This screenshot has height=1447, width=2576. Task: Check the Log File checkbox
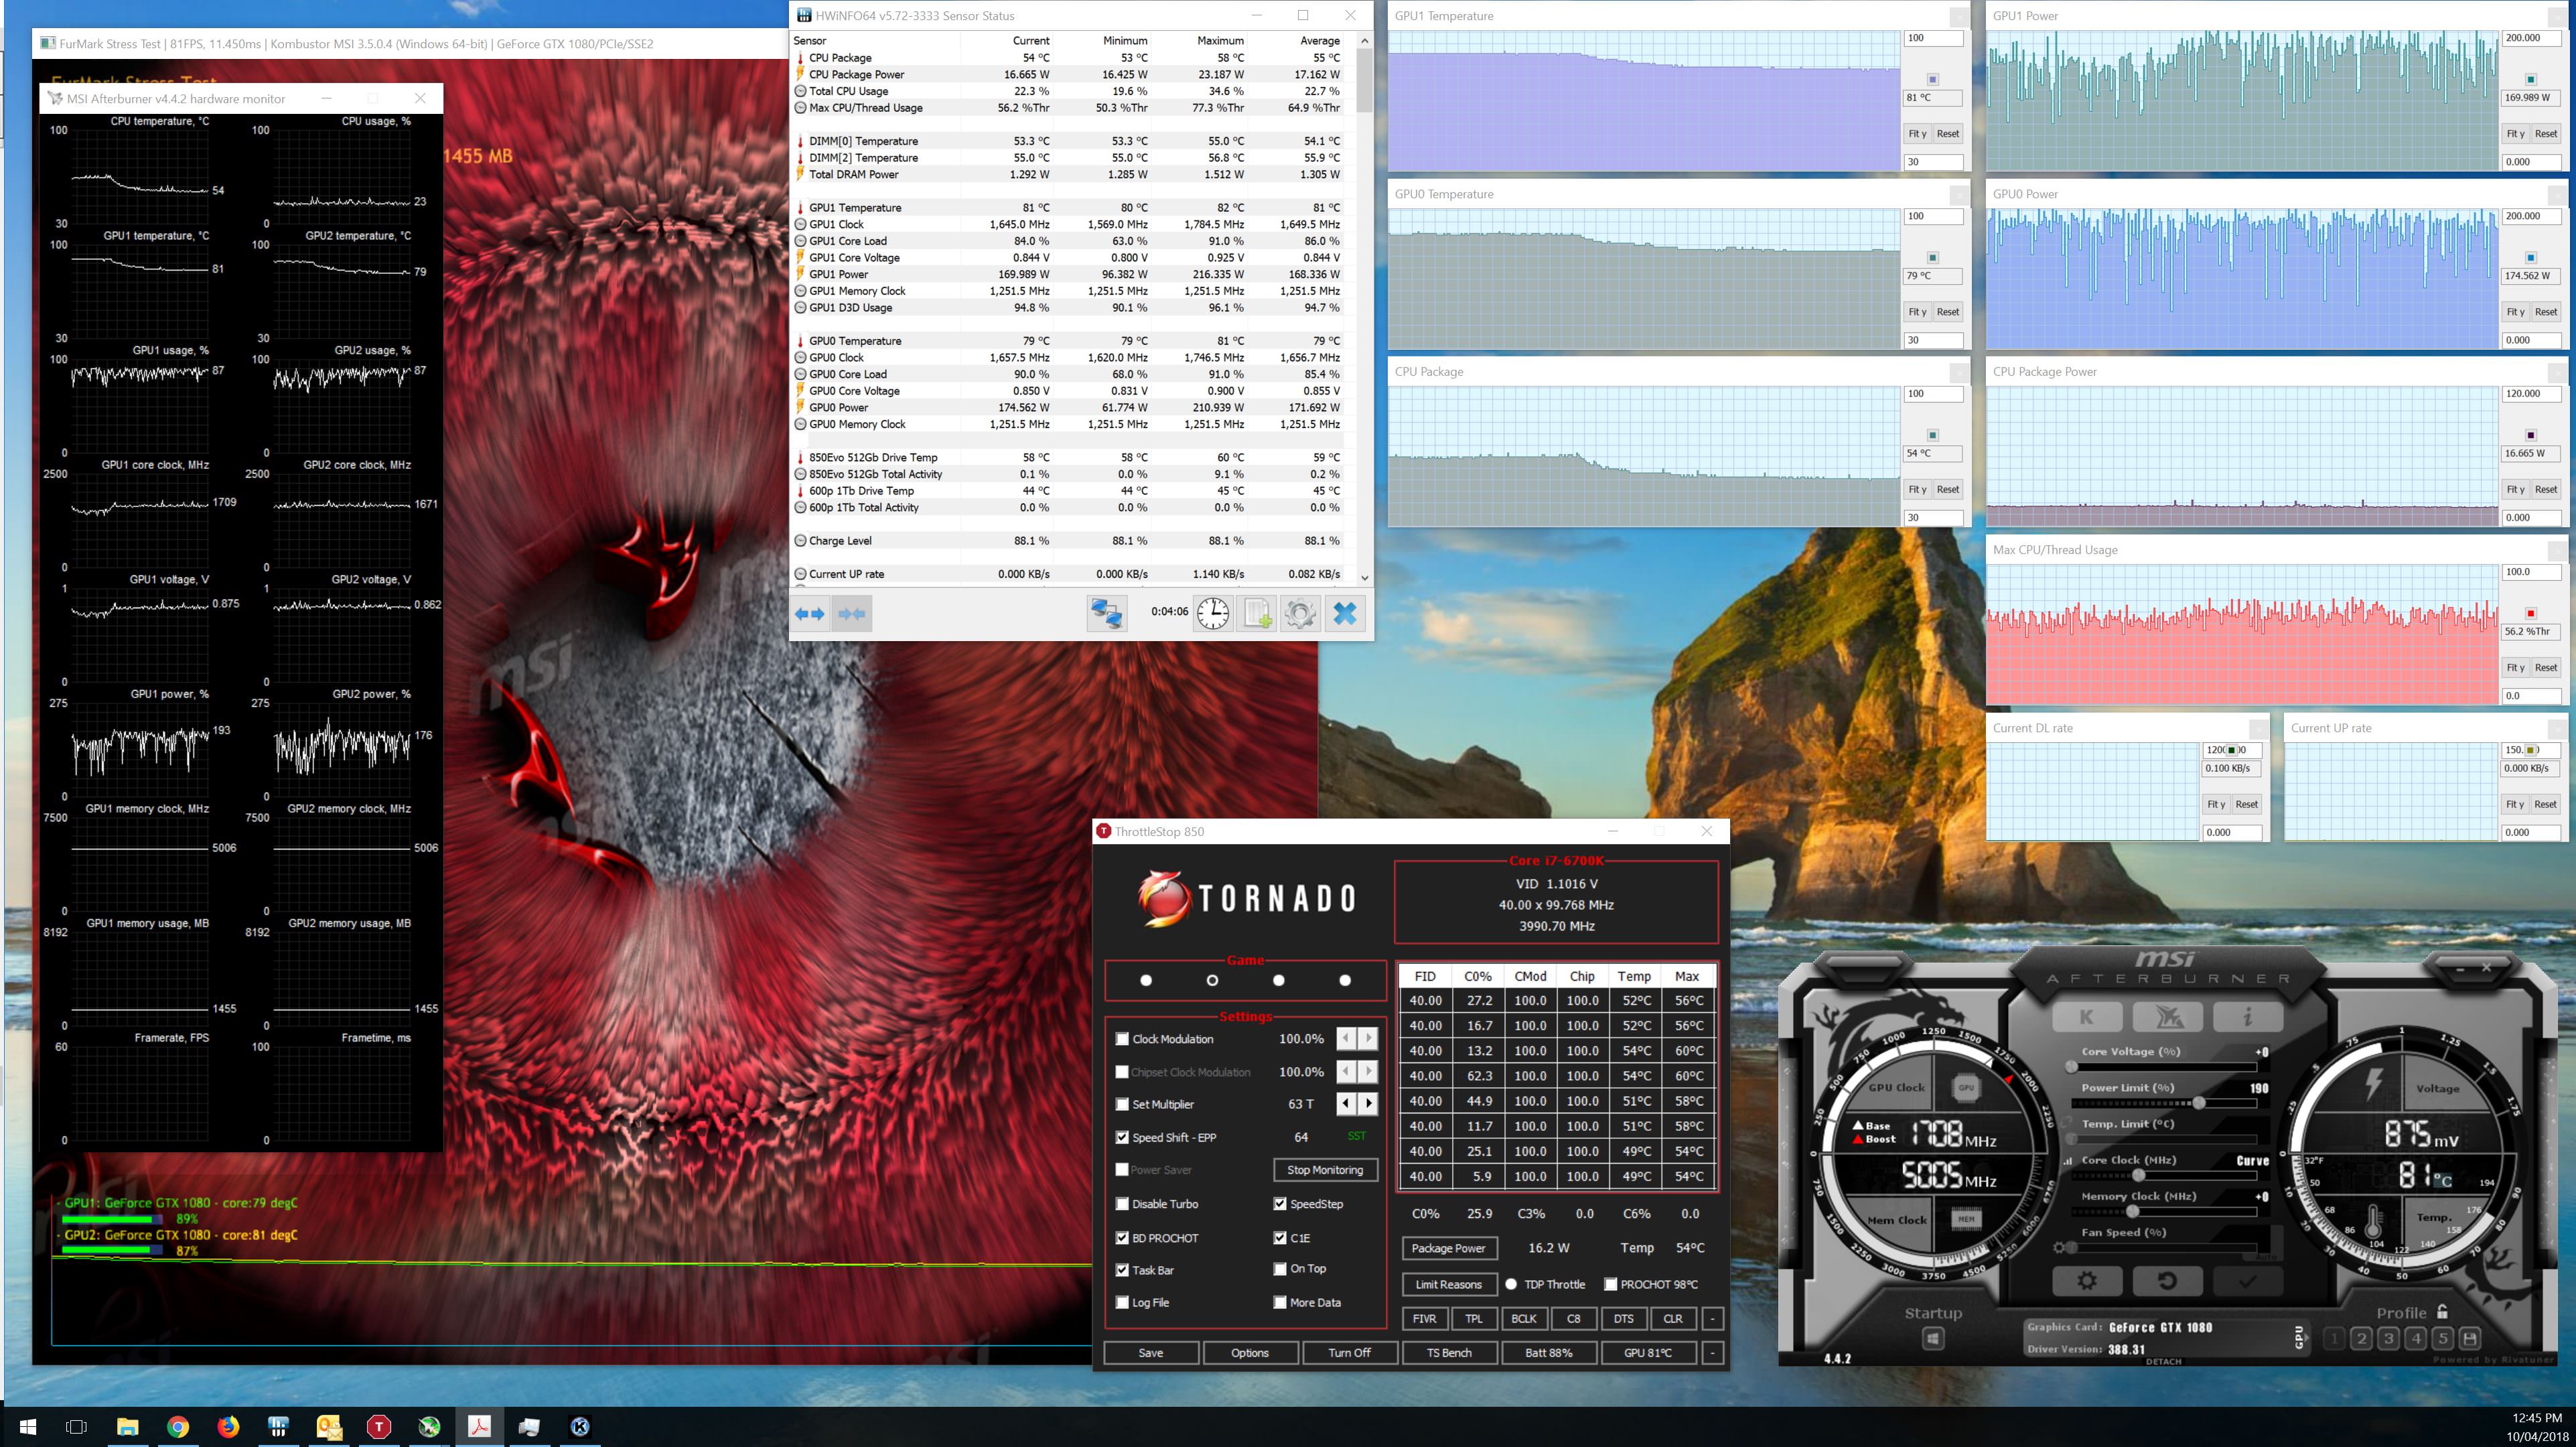tap(1122, 1303)
